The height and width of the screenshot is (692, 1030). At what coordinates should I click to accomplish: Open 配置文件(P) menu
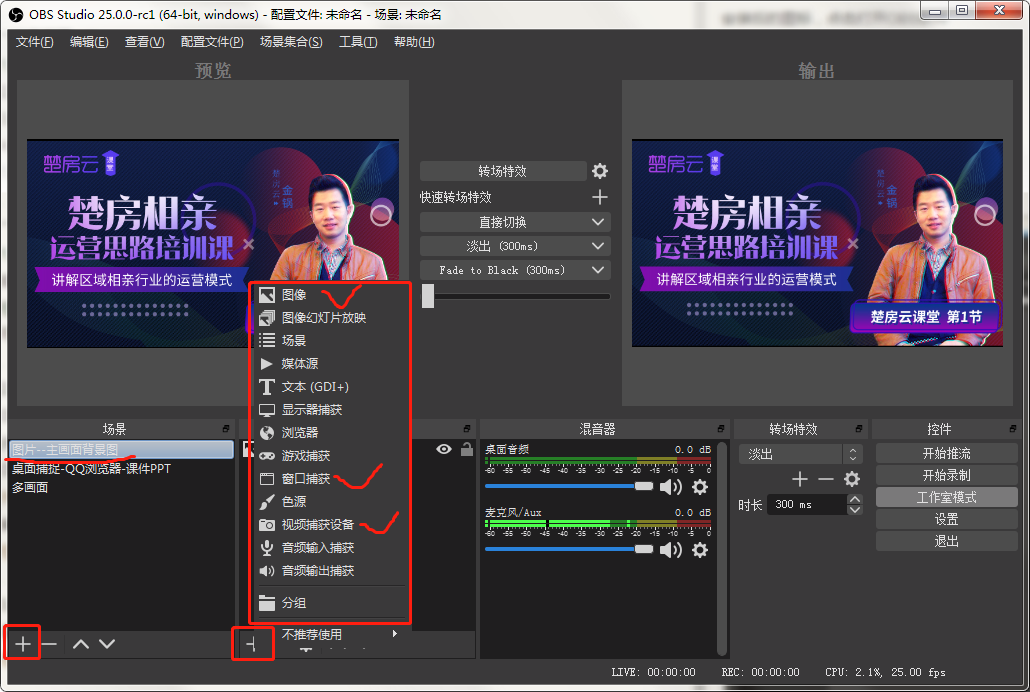212,42
